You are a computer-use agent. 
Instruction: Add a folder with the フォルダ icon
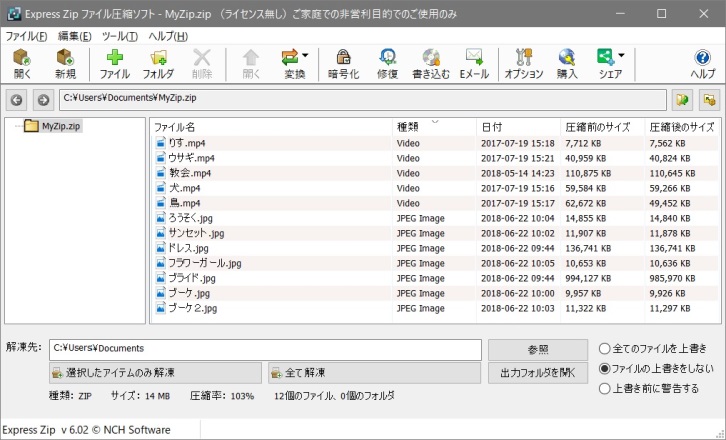(x=158, y=63)
